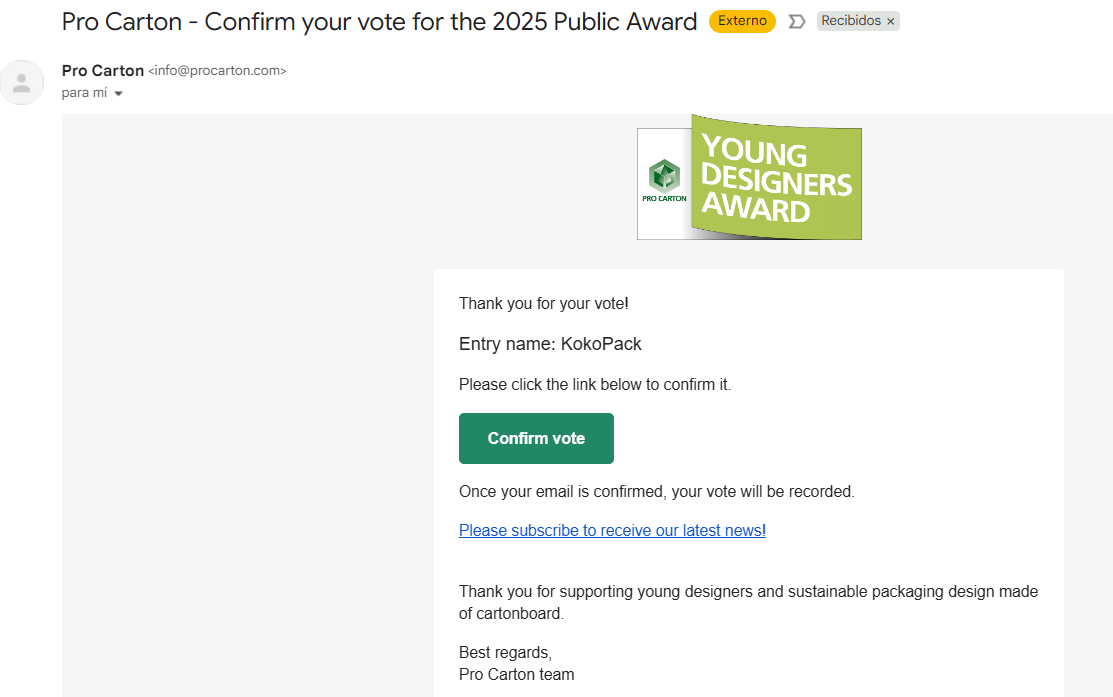Click the "Please click the link below" sentence
Image resolution: width=1113 pixels, height=697 pixels.
click(x=595, y=384)
